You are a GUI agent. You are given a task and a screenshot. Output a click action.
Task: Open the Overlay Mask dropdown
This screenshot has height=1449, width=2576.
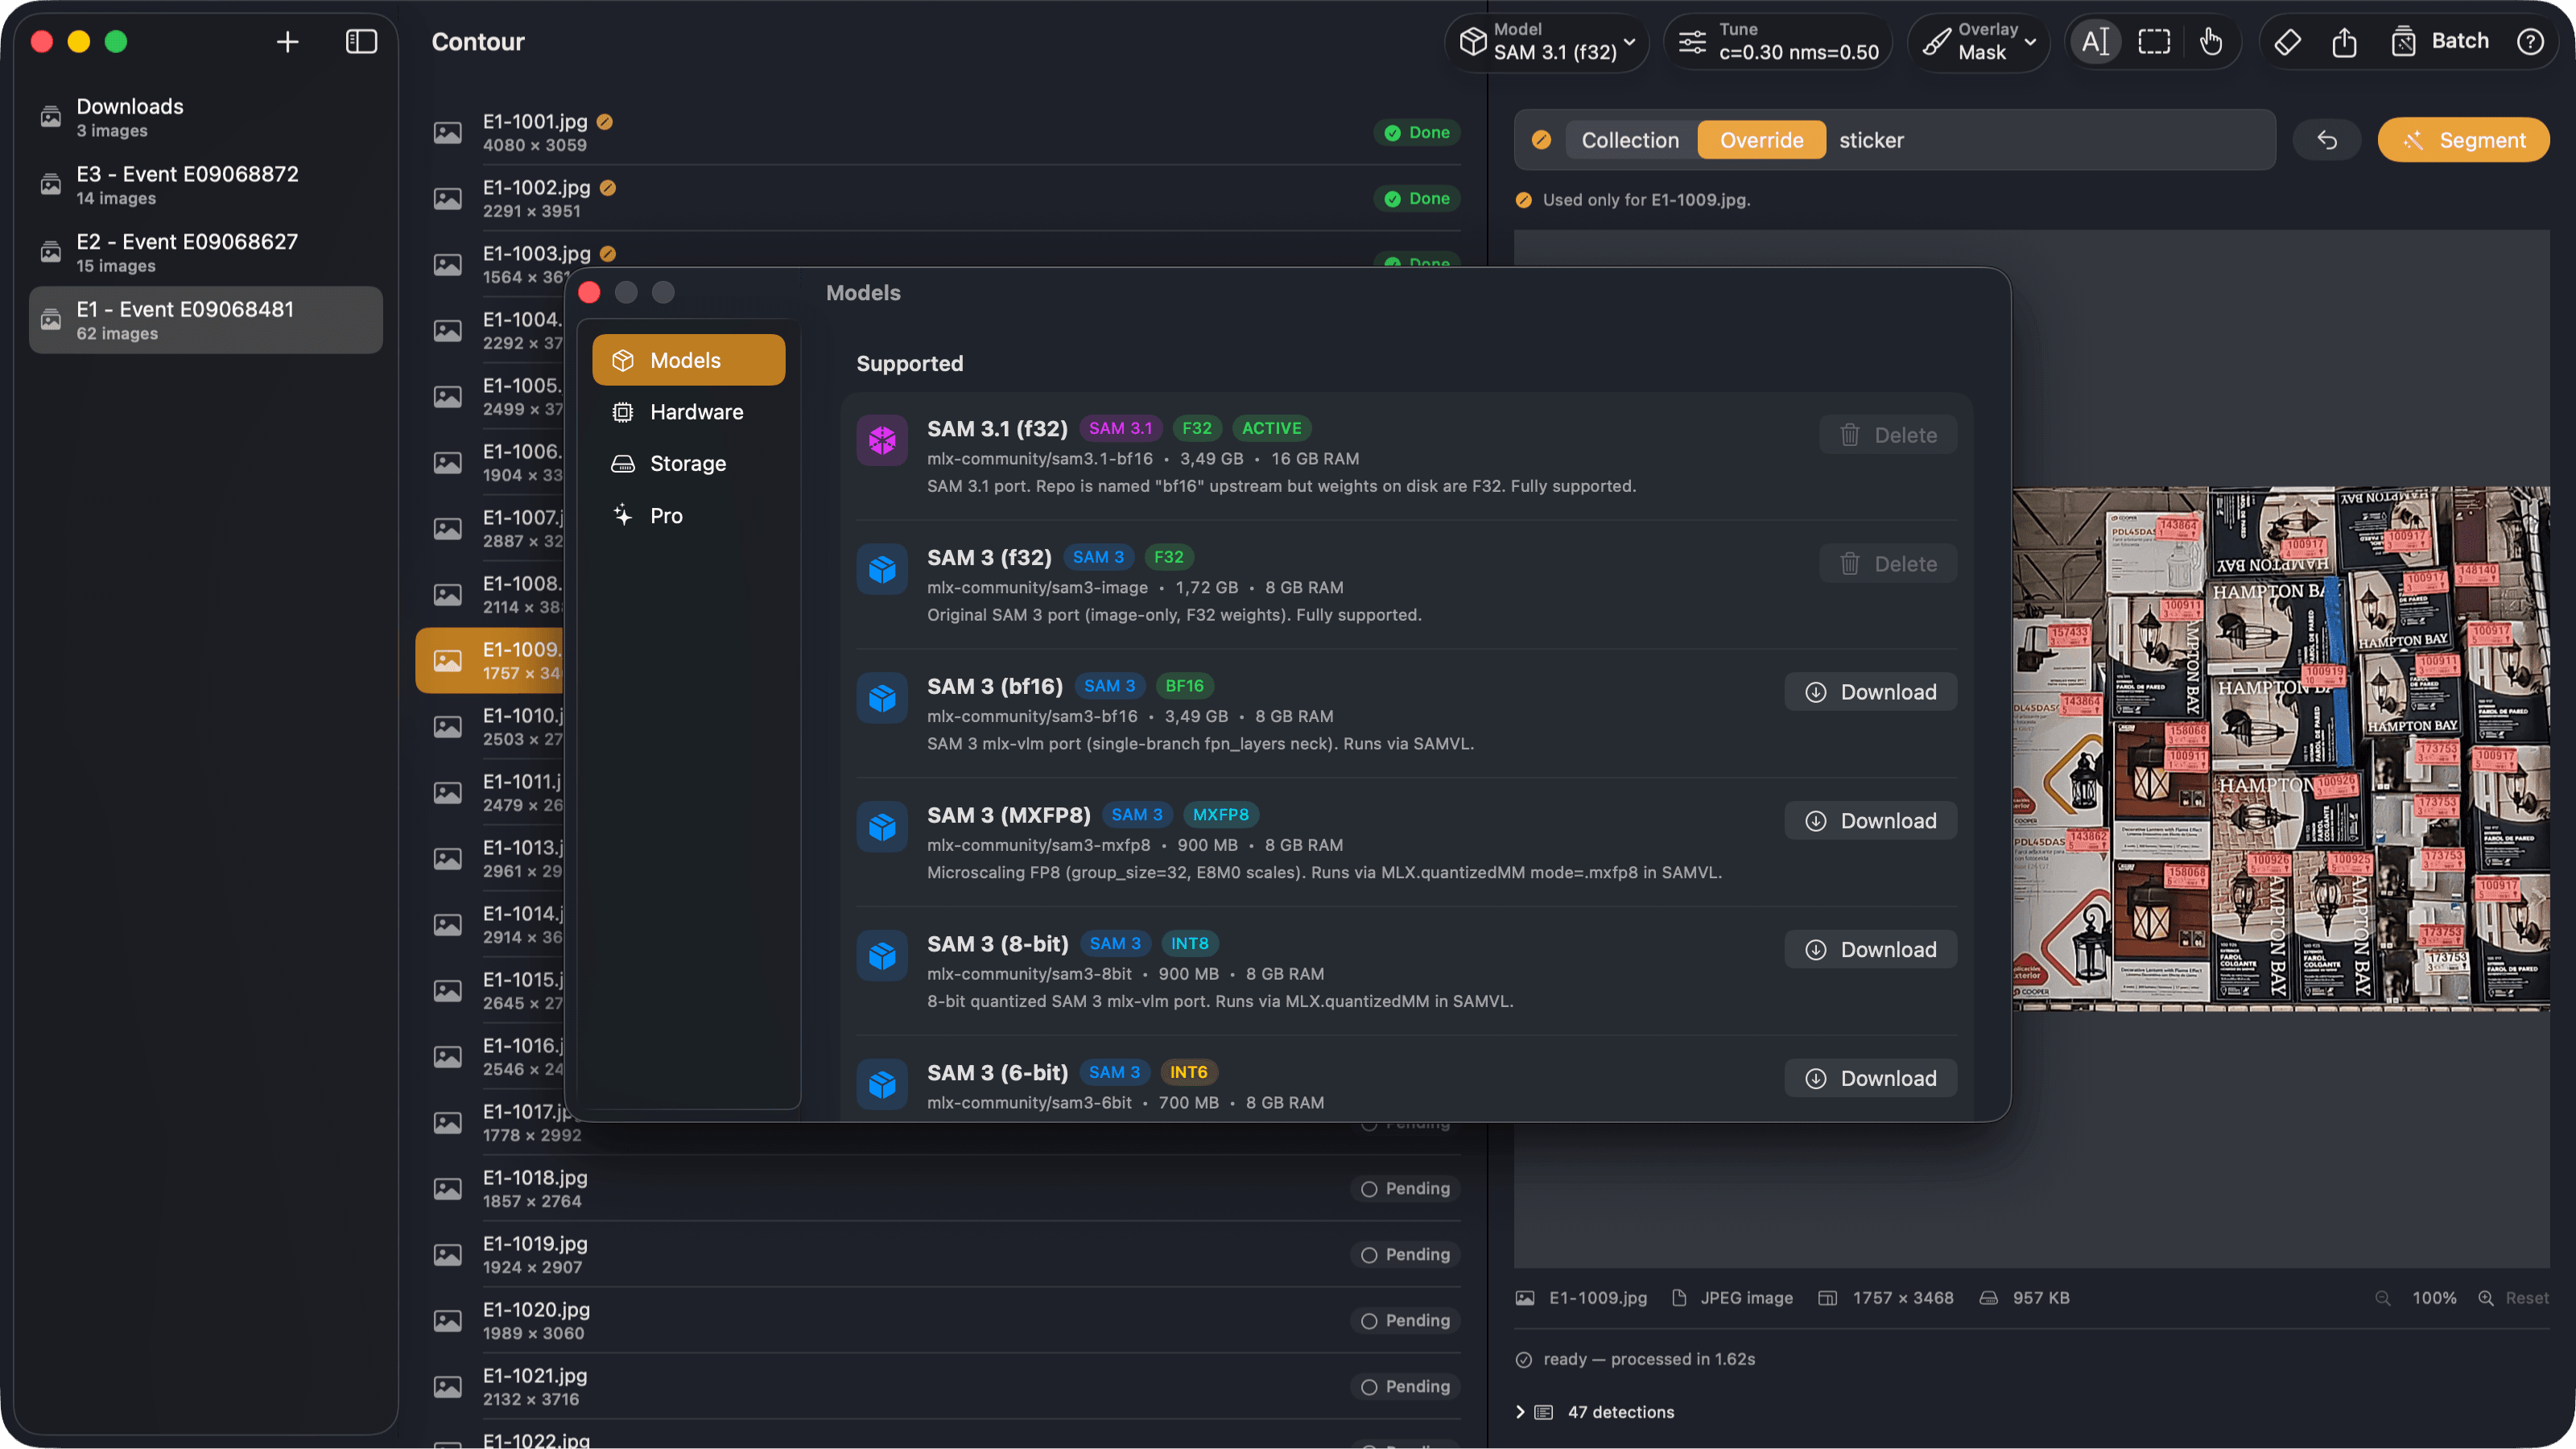tap(1979, 42)
